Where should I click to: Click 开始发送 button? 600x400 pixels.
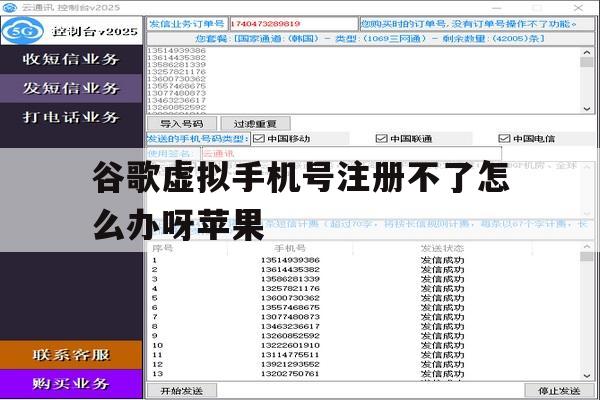(182, 391)
